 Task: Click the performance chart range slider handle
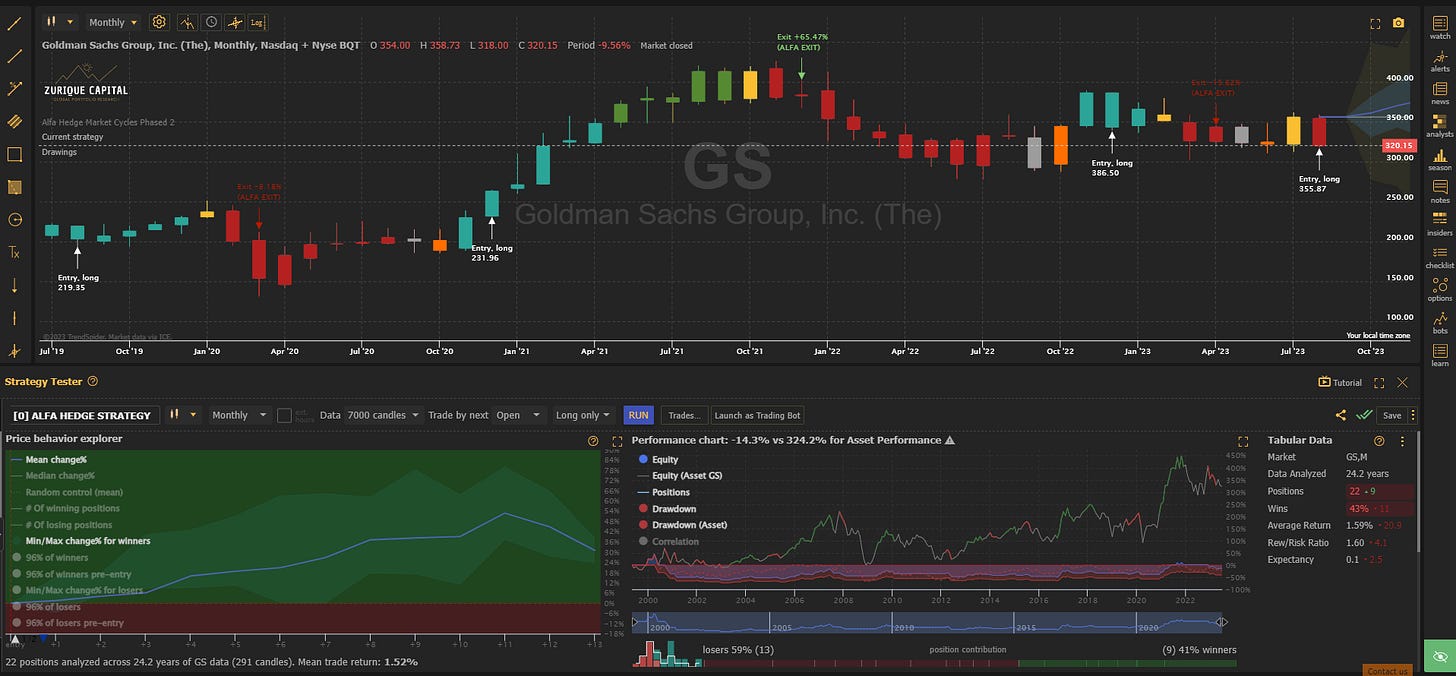coord(1220,622)
